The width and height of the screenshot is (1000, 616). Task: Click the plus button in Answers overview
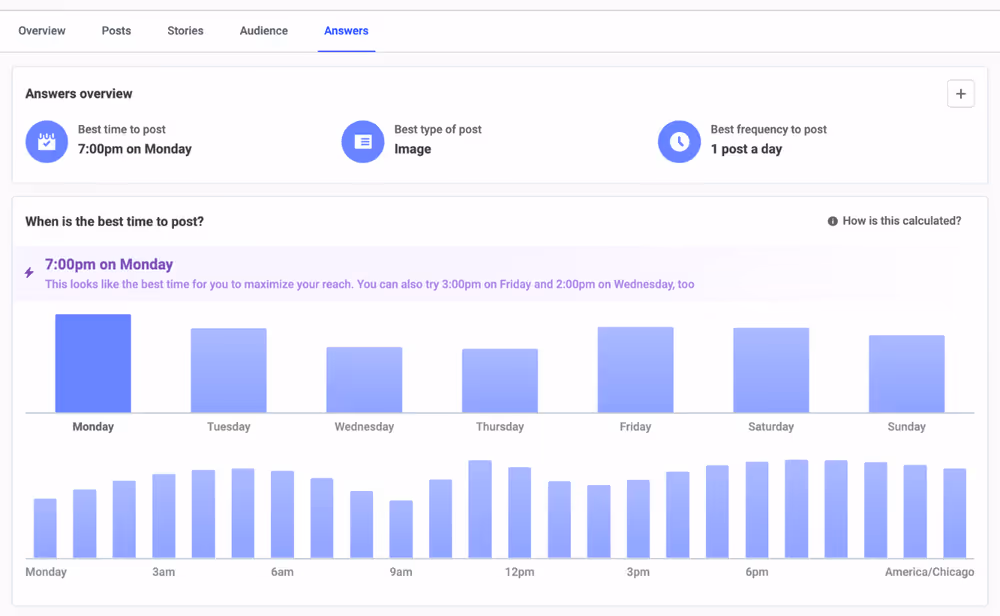960,94
